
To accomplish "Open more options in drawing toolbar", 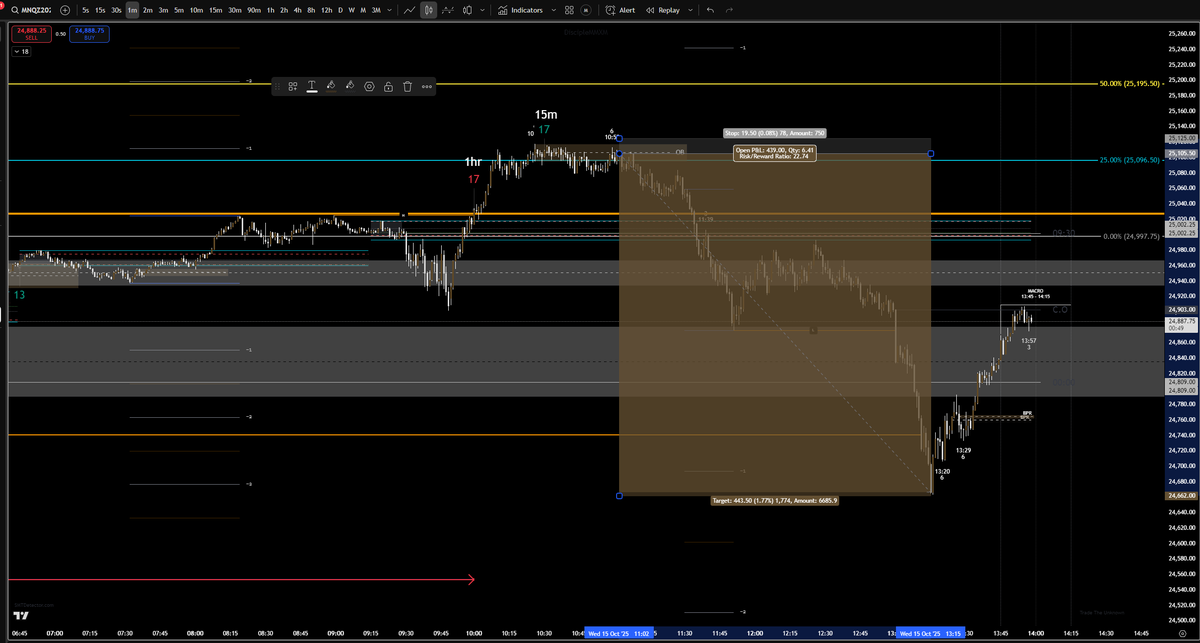I will (x=427, y=86).
